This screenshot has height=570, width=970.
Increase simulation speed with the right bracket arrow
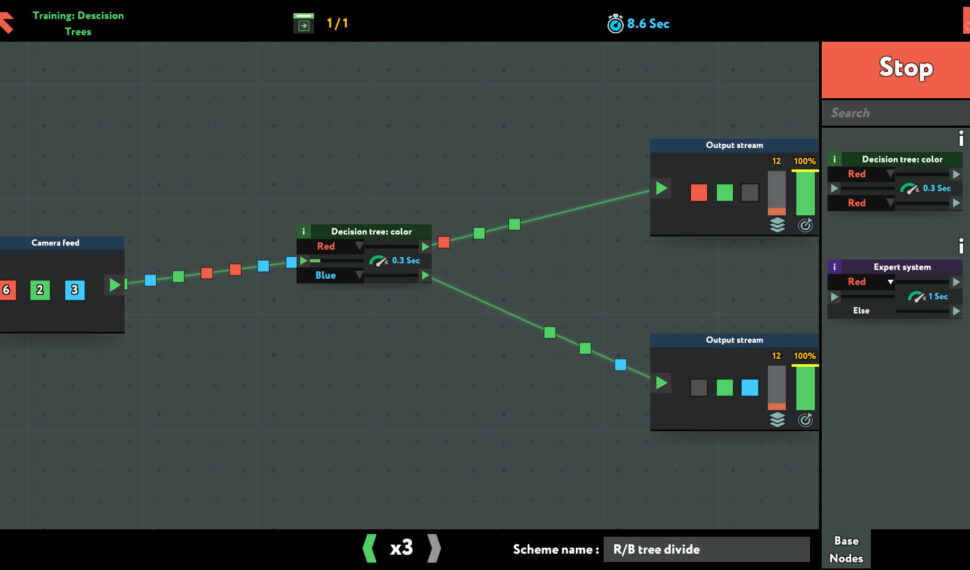(x=434, y=548)
